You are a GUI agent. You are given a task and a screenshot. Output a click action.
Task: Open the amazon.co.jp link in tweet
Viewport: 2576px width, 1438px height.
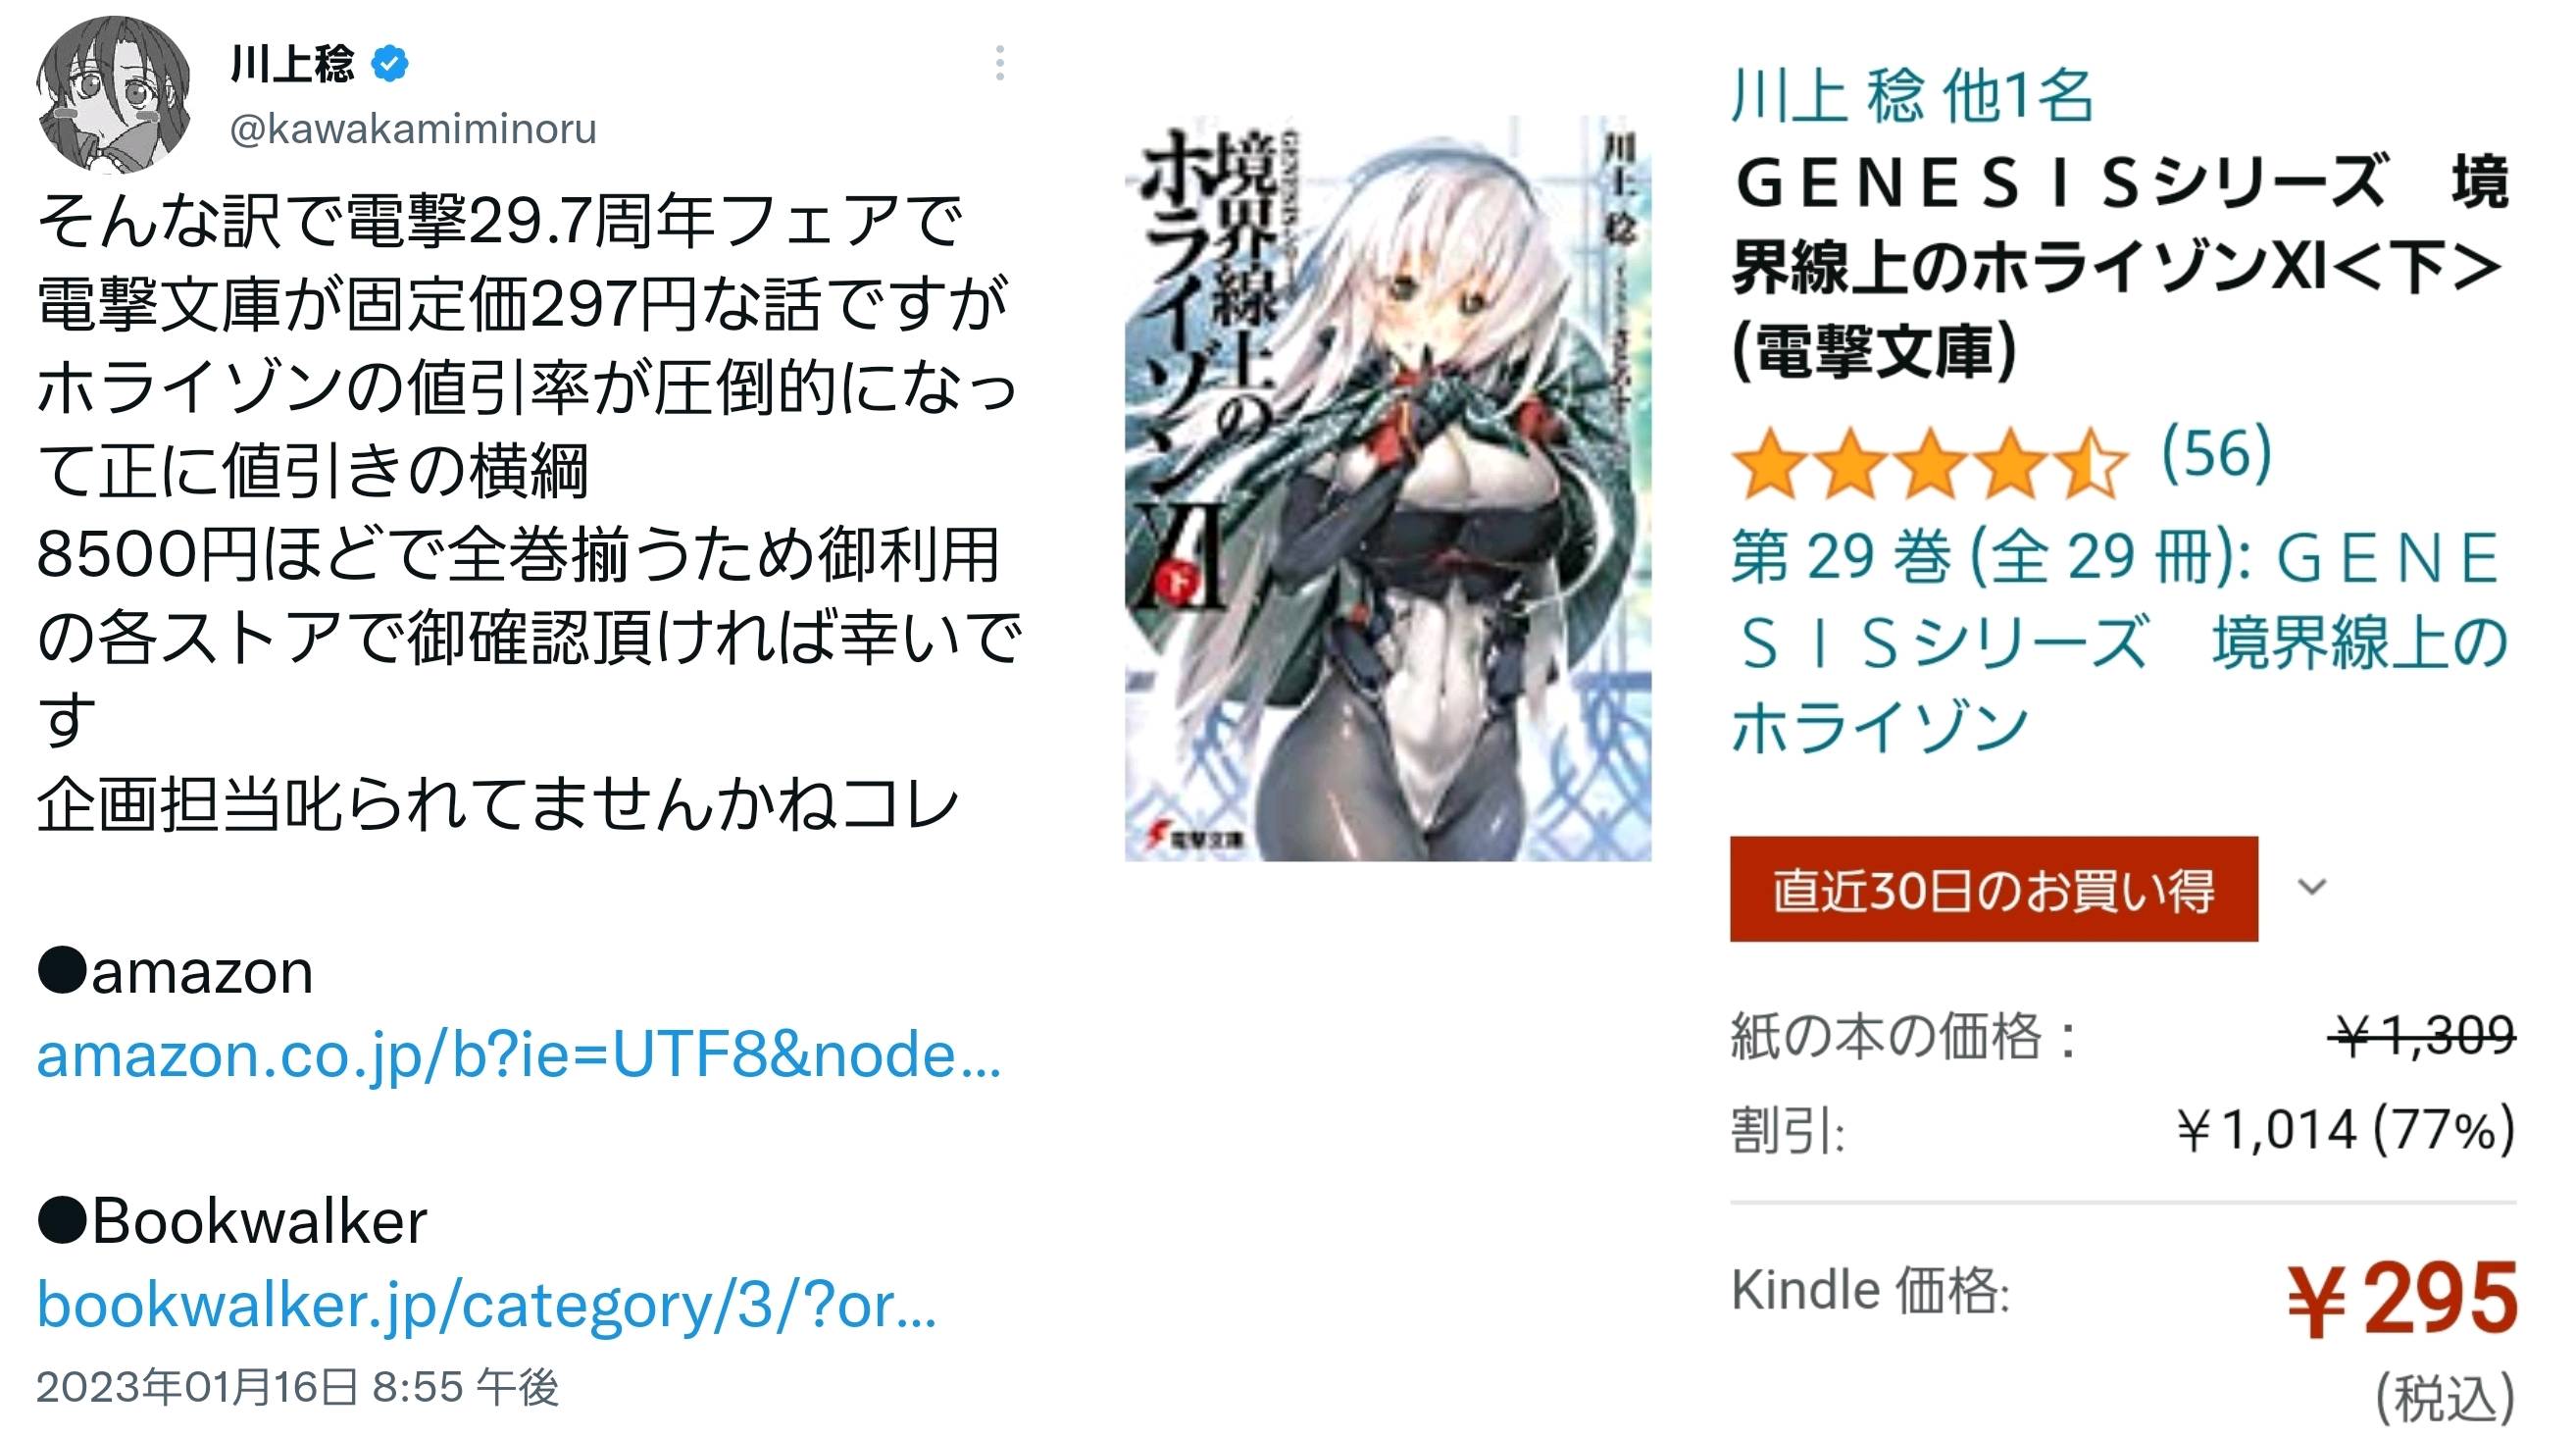519,1054
